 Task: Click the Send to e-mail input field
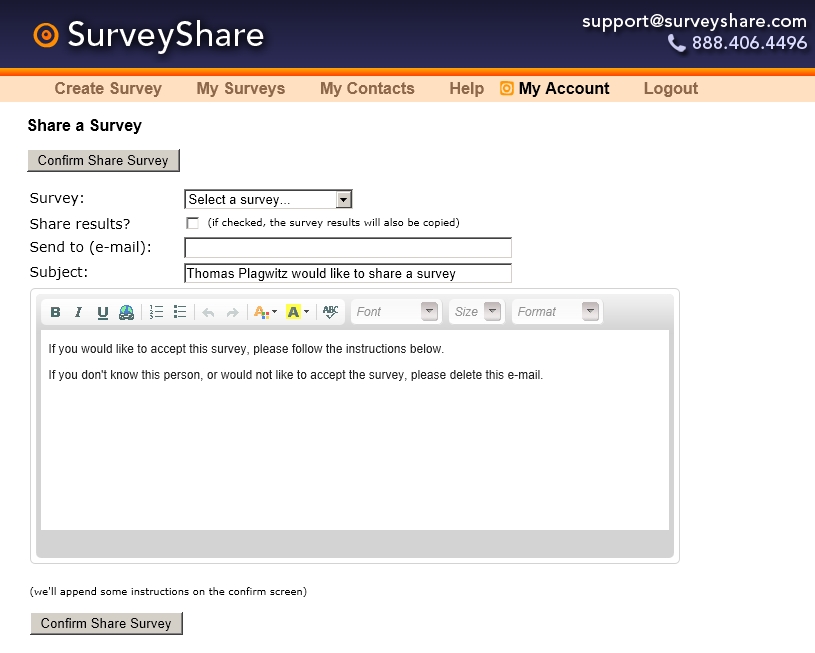pos(348,248)
